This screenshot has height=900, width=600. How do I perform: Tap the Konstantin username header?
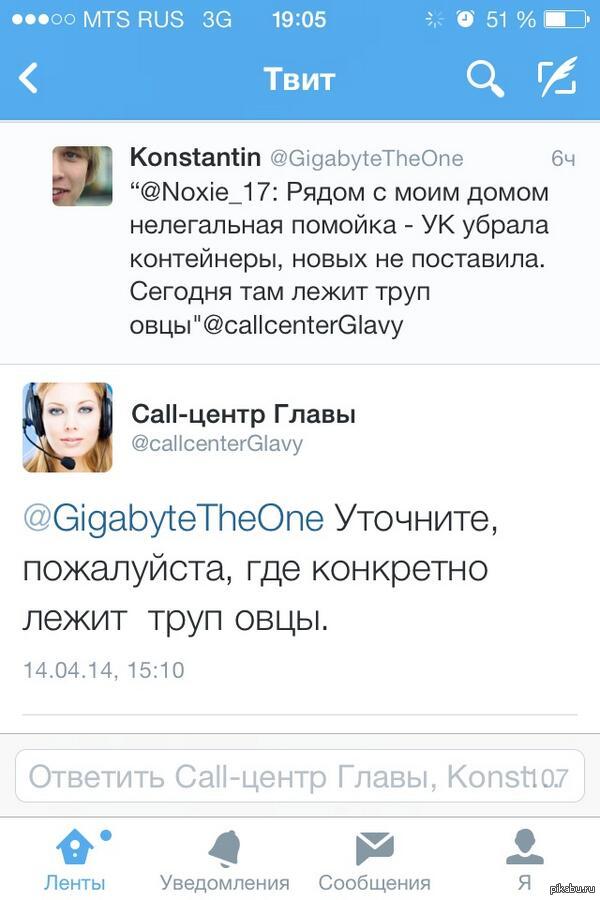point(195,157)
